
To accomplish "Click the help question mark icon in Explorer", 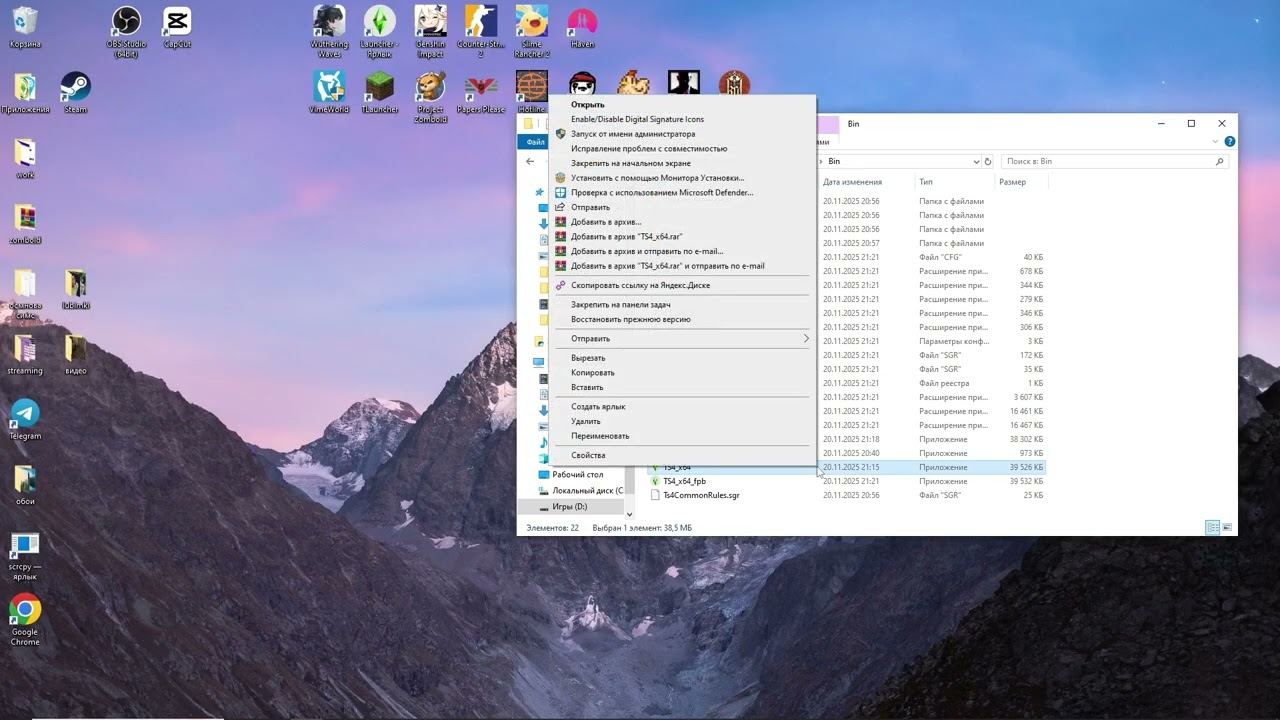I will coord(1230,142).
